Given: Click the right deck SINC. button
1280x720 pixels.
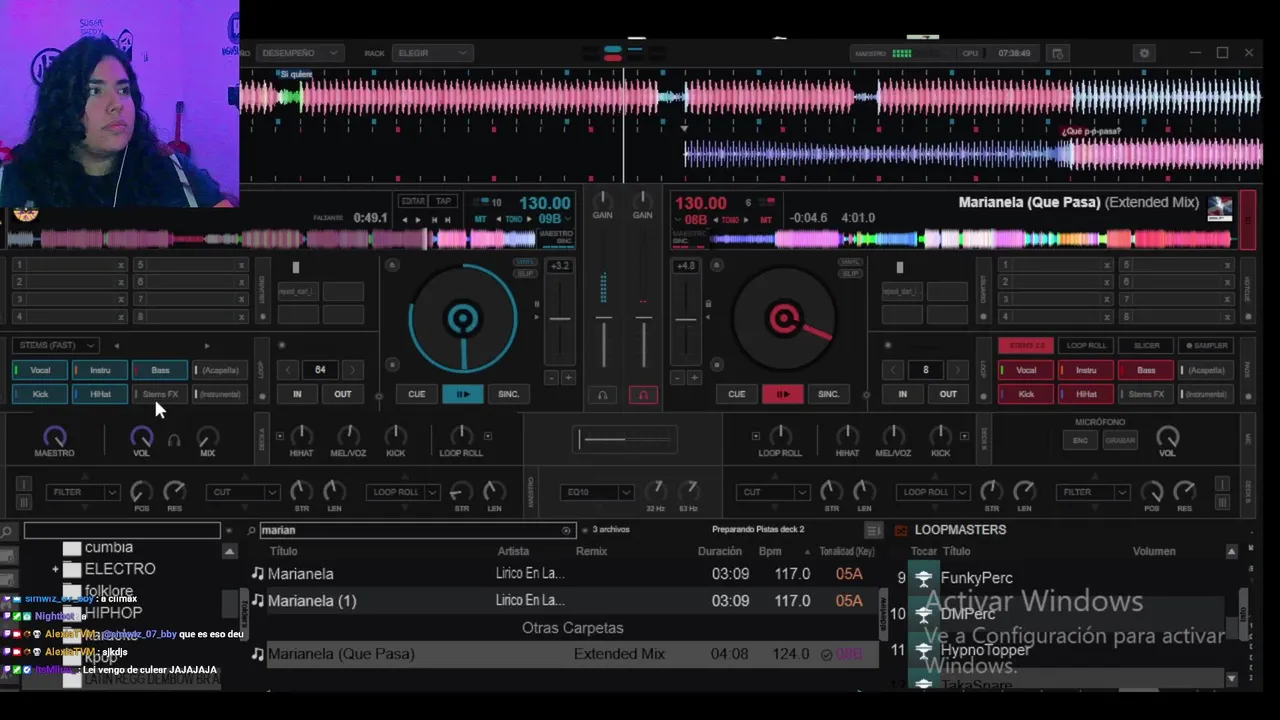Looking at the screenshot, I should coord(829,394).
